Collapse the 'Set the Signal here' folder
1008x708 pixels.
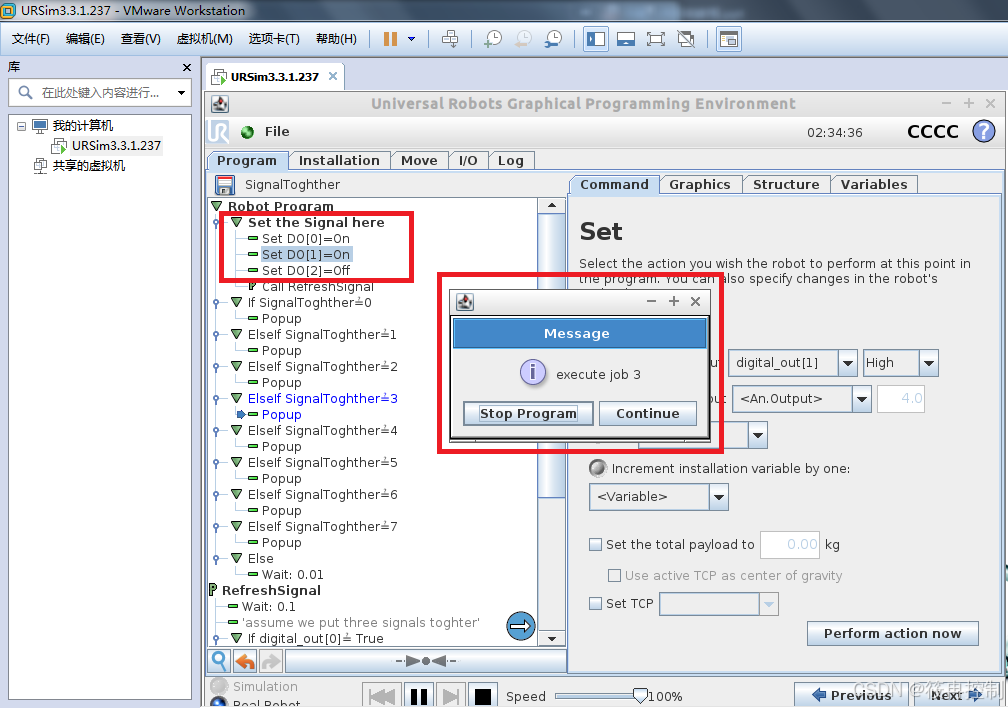(237, 222)
